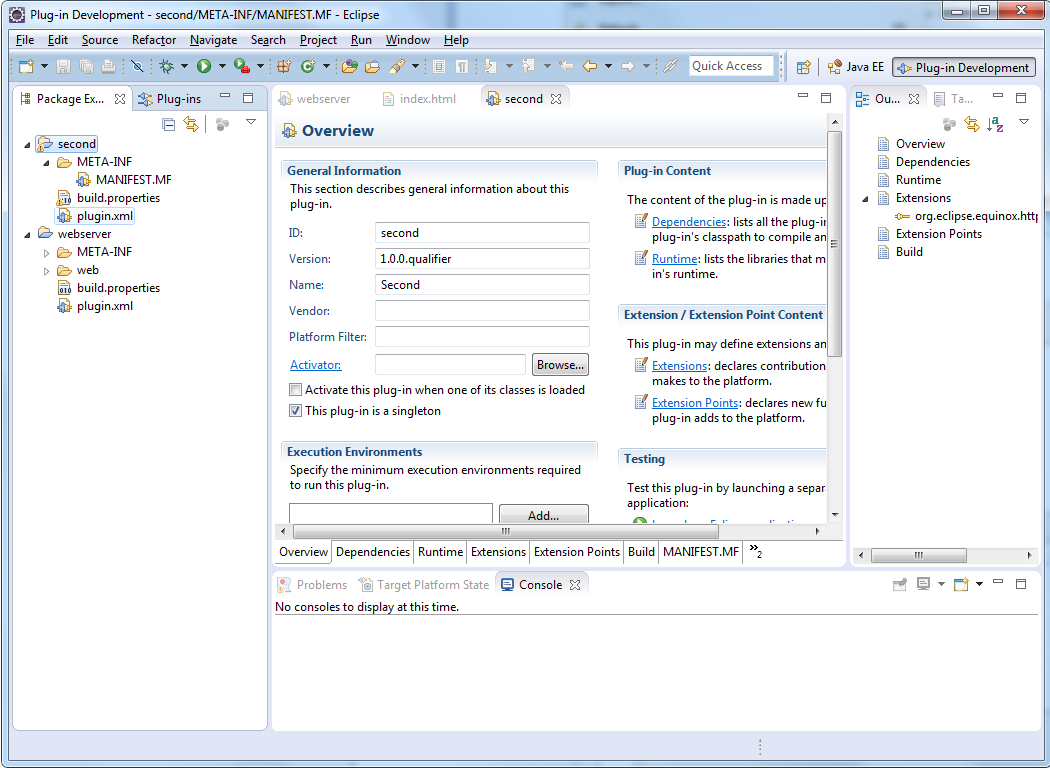Click the External Tools run icon
Image resolution: width=1050 pixels, height=768 pixels.
click(242, 66)
